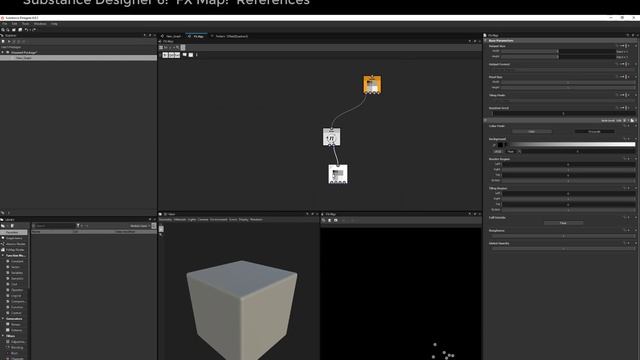Select Blending under Filters
640x360 pixels.
click(17, 347)
